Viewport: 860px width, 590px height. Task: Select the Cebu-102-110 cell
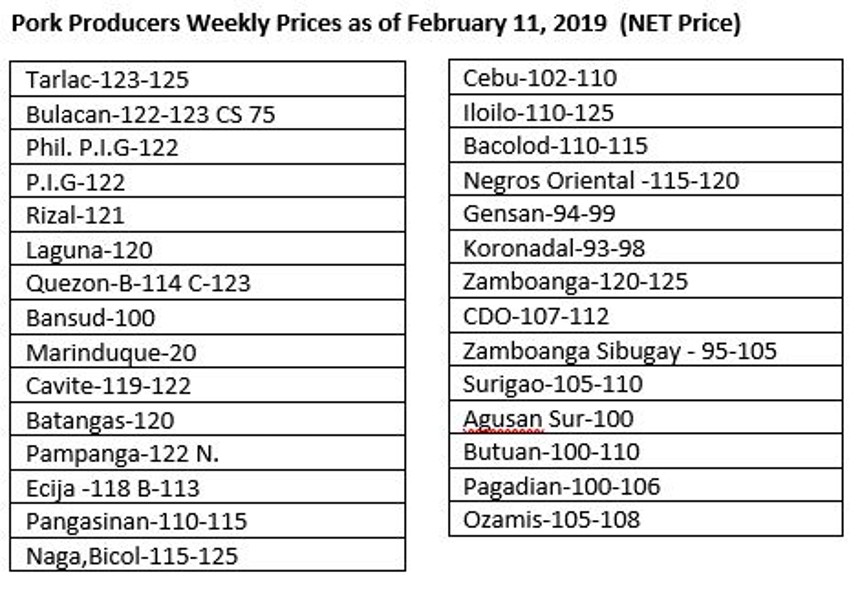pos(540,77)
